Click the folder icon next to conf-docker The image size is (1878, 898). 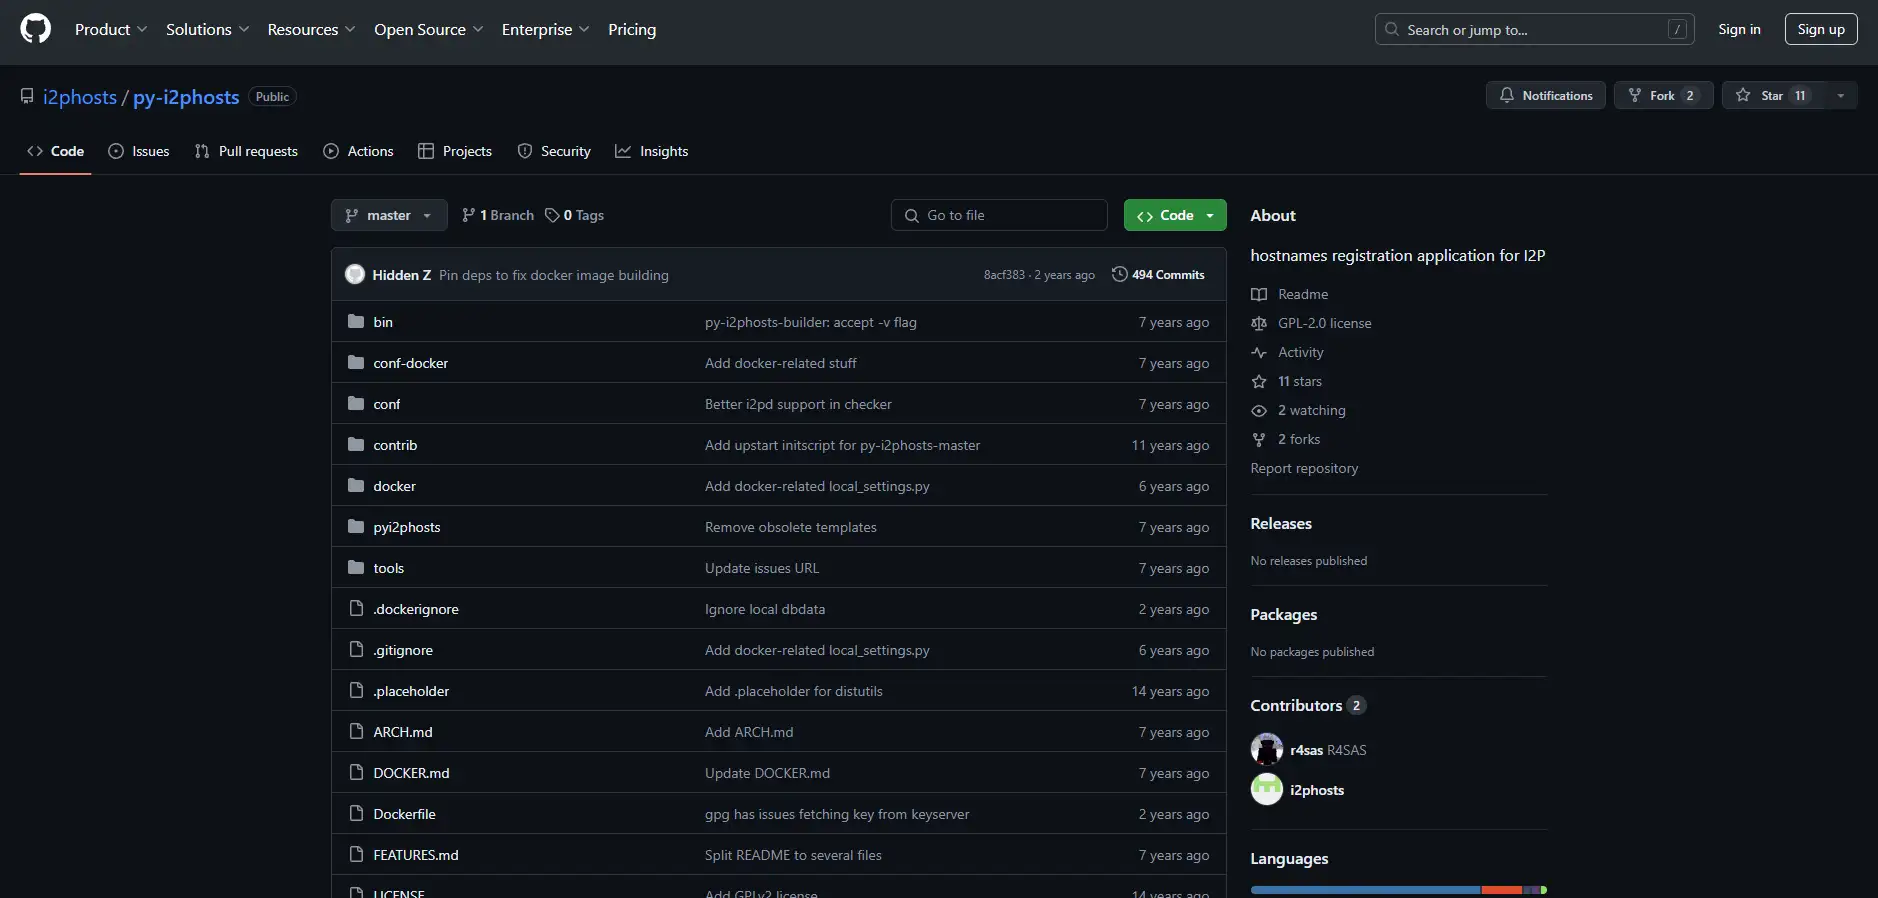(x=356, y=362)
